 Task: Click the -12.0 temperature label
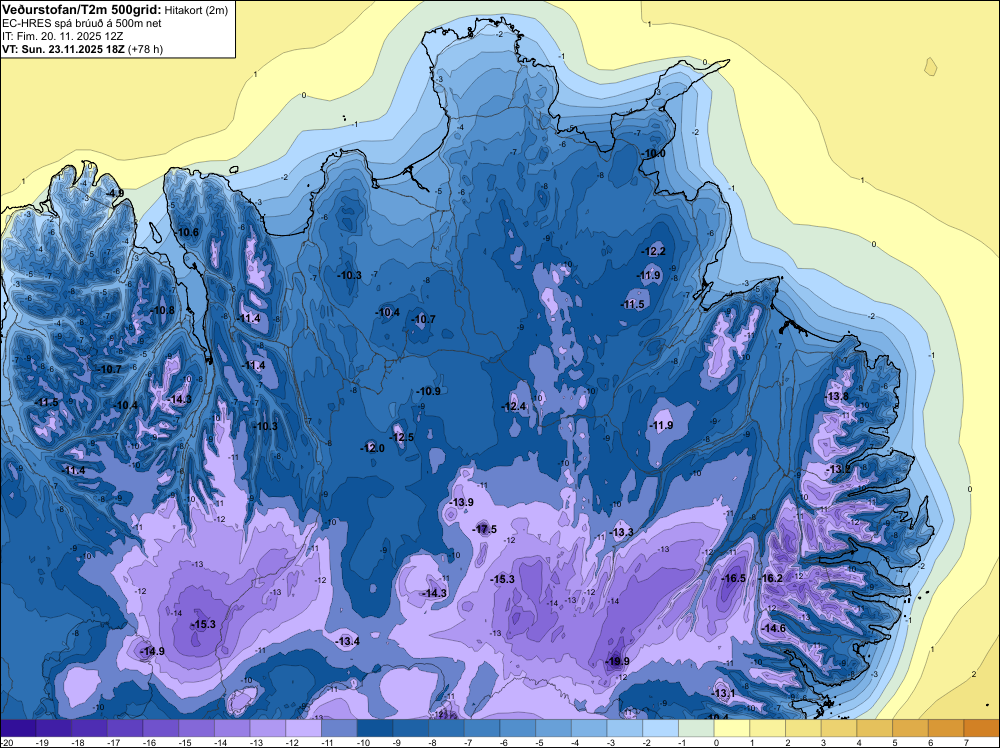(372, 448)
